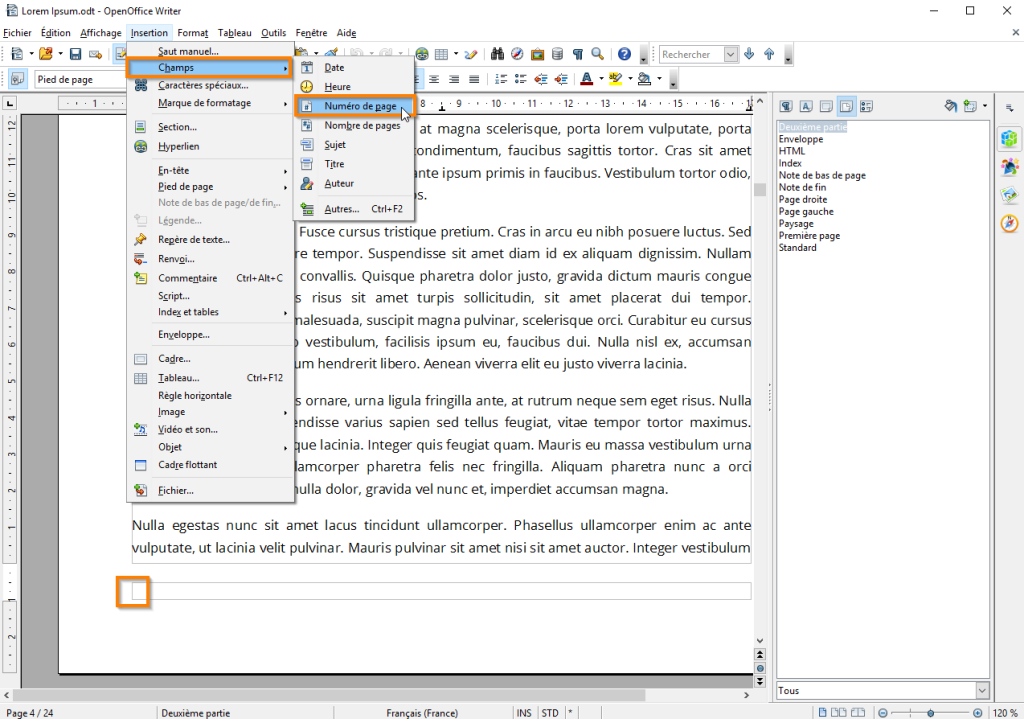This screenshot has height=719, width=1024.
Task: Open the Gallery picture icon in toolbar
Action: (537, 54)
